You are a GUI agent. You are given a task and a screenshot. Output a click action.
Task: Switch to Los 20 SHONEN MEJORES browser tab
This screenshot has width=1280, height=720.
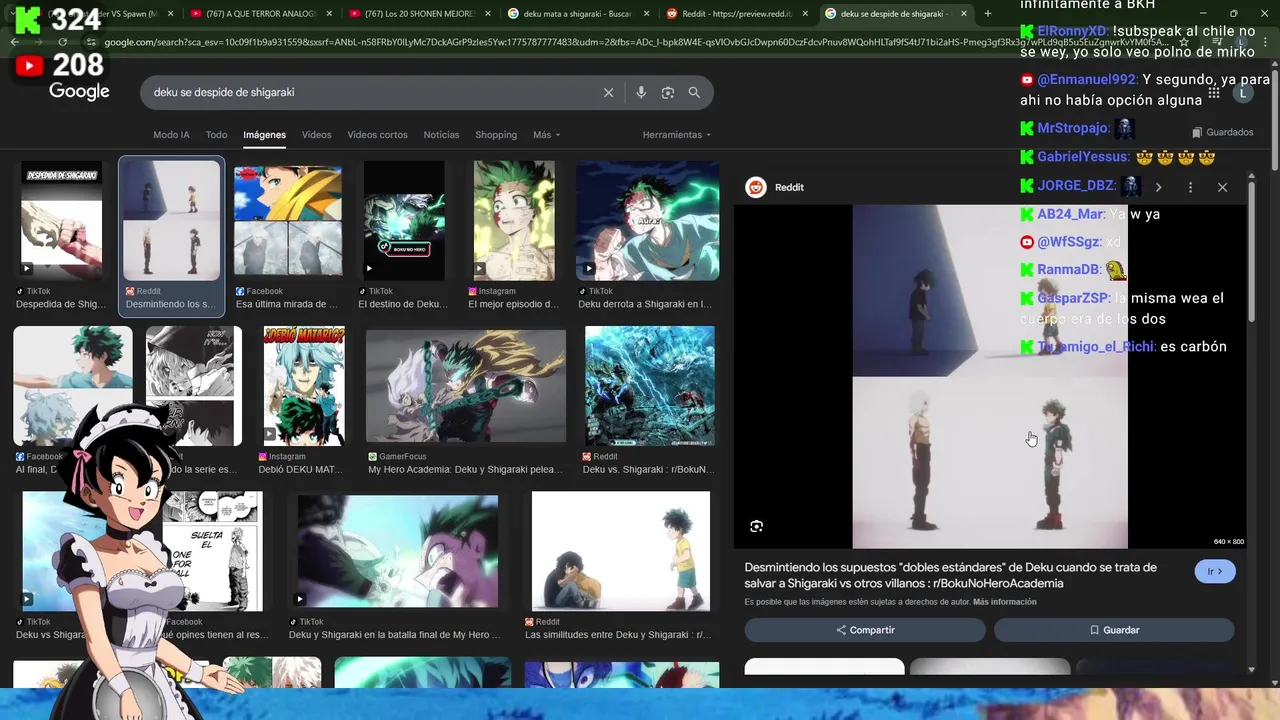click(x=419, y=14)
